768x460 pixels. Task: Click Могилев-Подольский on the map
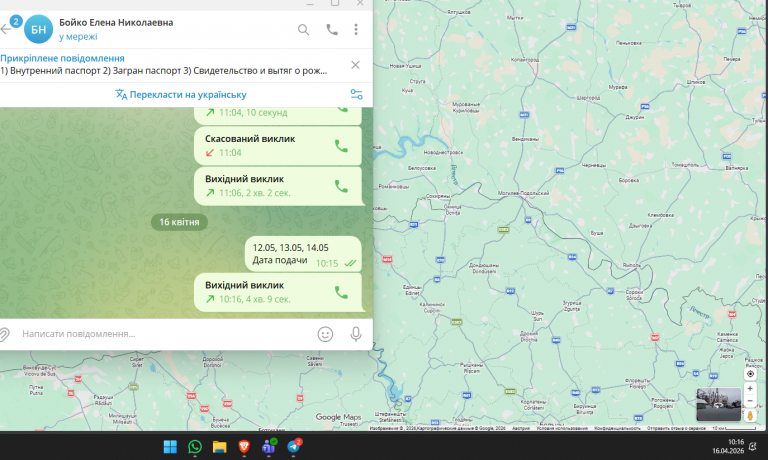coord(524,193)
